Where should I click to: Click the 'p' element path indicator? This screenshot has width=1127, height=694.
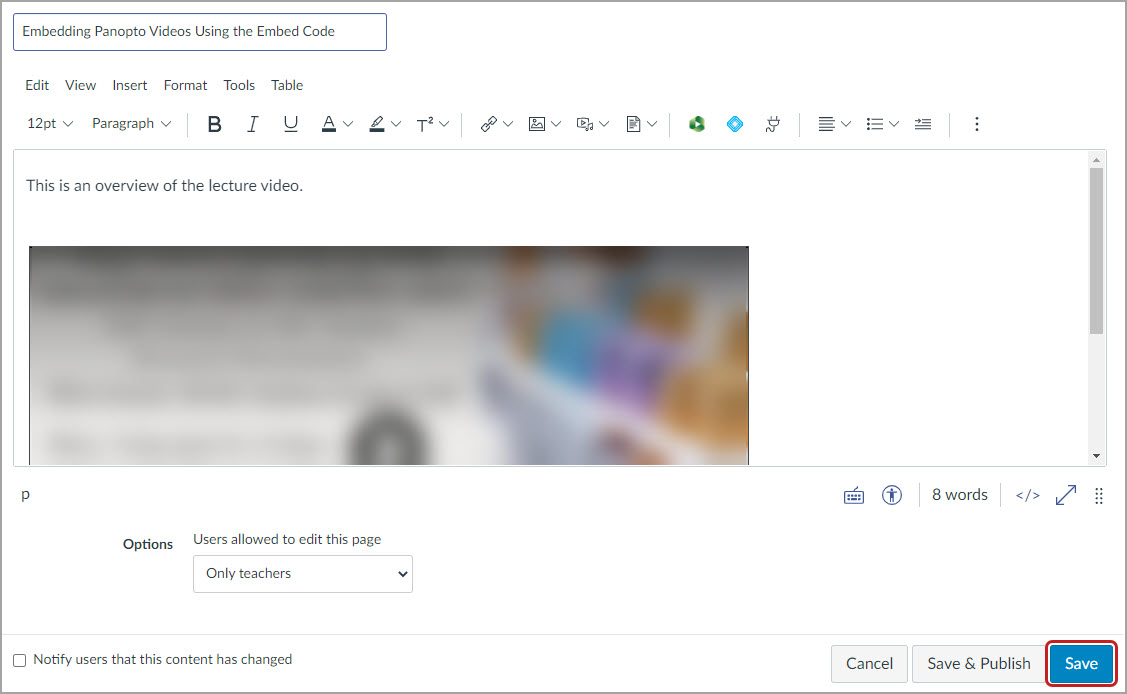(x=25, y=494)
